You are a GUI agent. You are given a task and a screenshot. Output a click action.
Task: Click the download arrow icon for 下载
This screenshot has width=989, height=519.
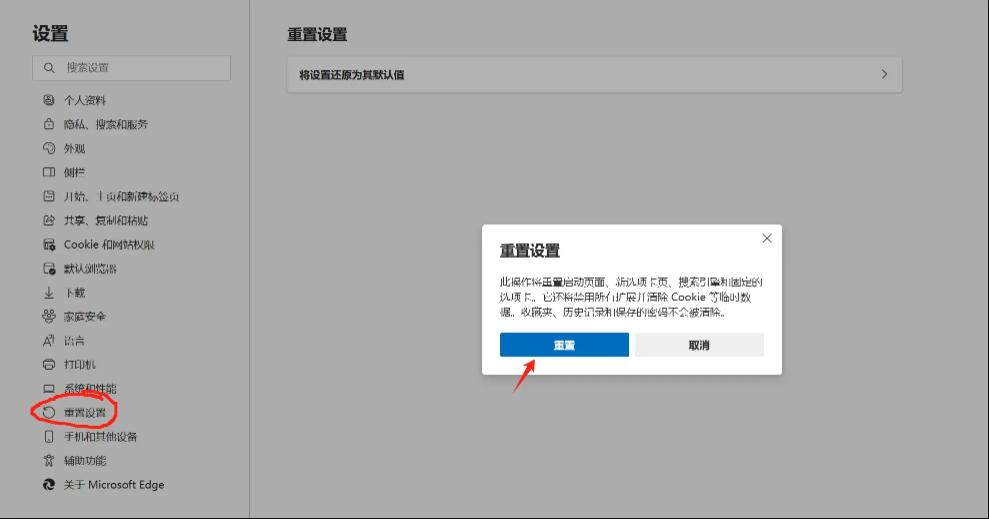[x=48, y=292]
